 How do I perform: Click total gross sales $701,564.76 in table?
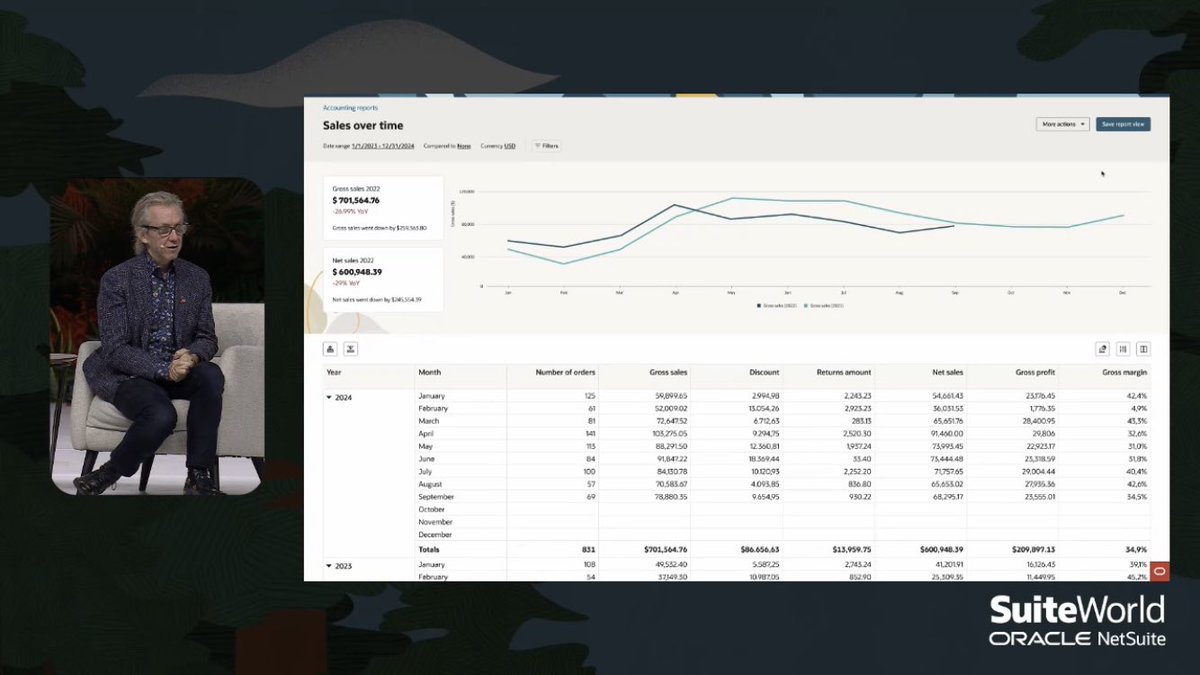coord(664,549)
